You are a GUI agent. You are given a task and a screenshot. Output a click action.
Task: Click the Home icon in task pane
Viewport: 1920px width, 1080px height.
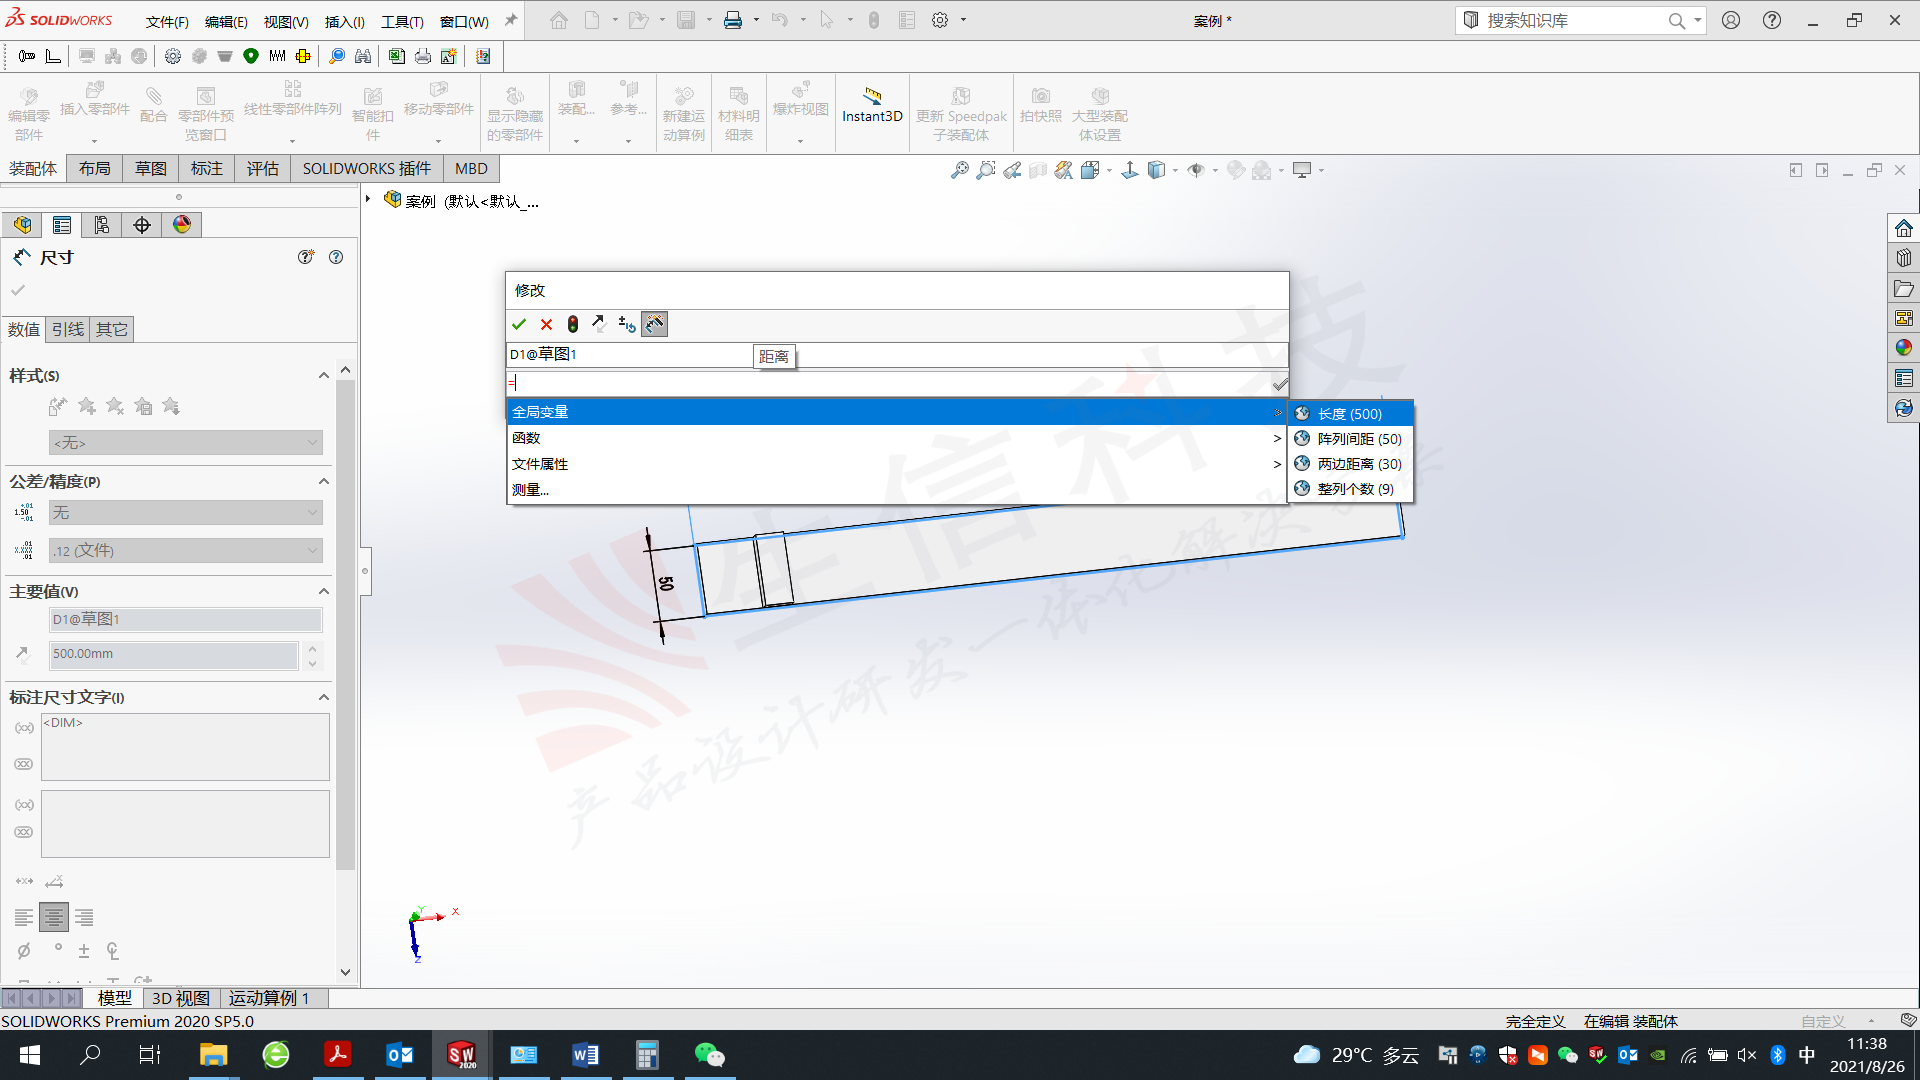(x=1903, y=228)
